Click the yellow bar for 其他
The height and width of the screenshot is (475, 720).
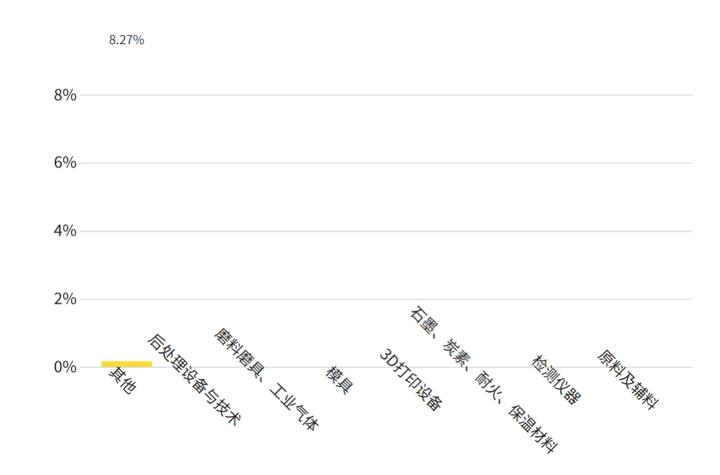point(126,364)
